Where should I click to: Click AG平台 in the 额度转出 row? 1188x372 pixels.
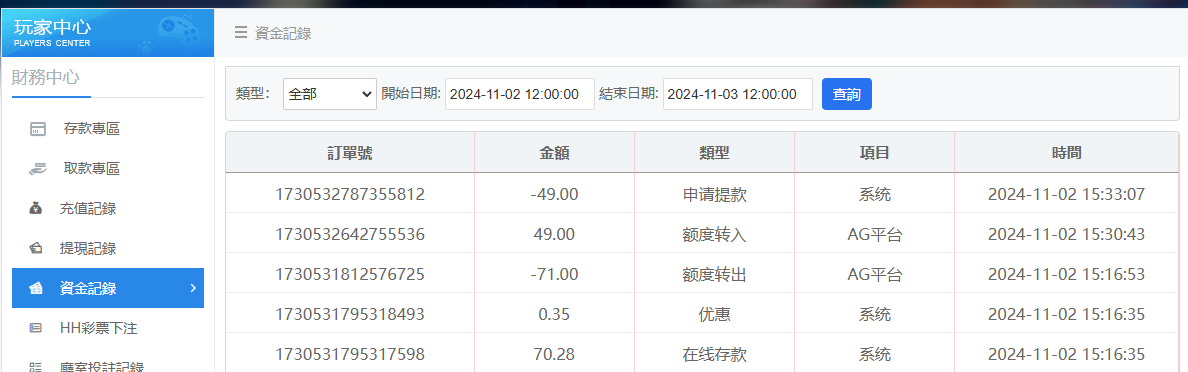[x=874, y=274]
